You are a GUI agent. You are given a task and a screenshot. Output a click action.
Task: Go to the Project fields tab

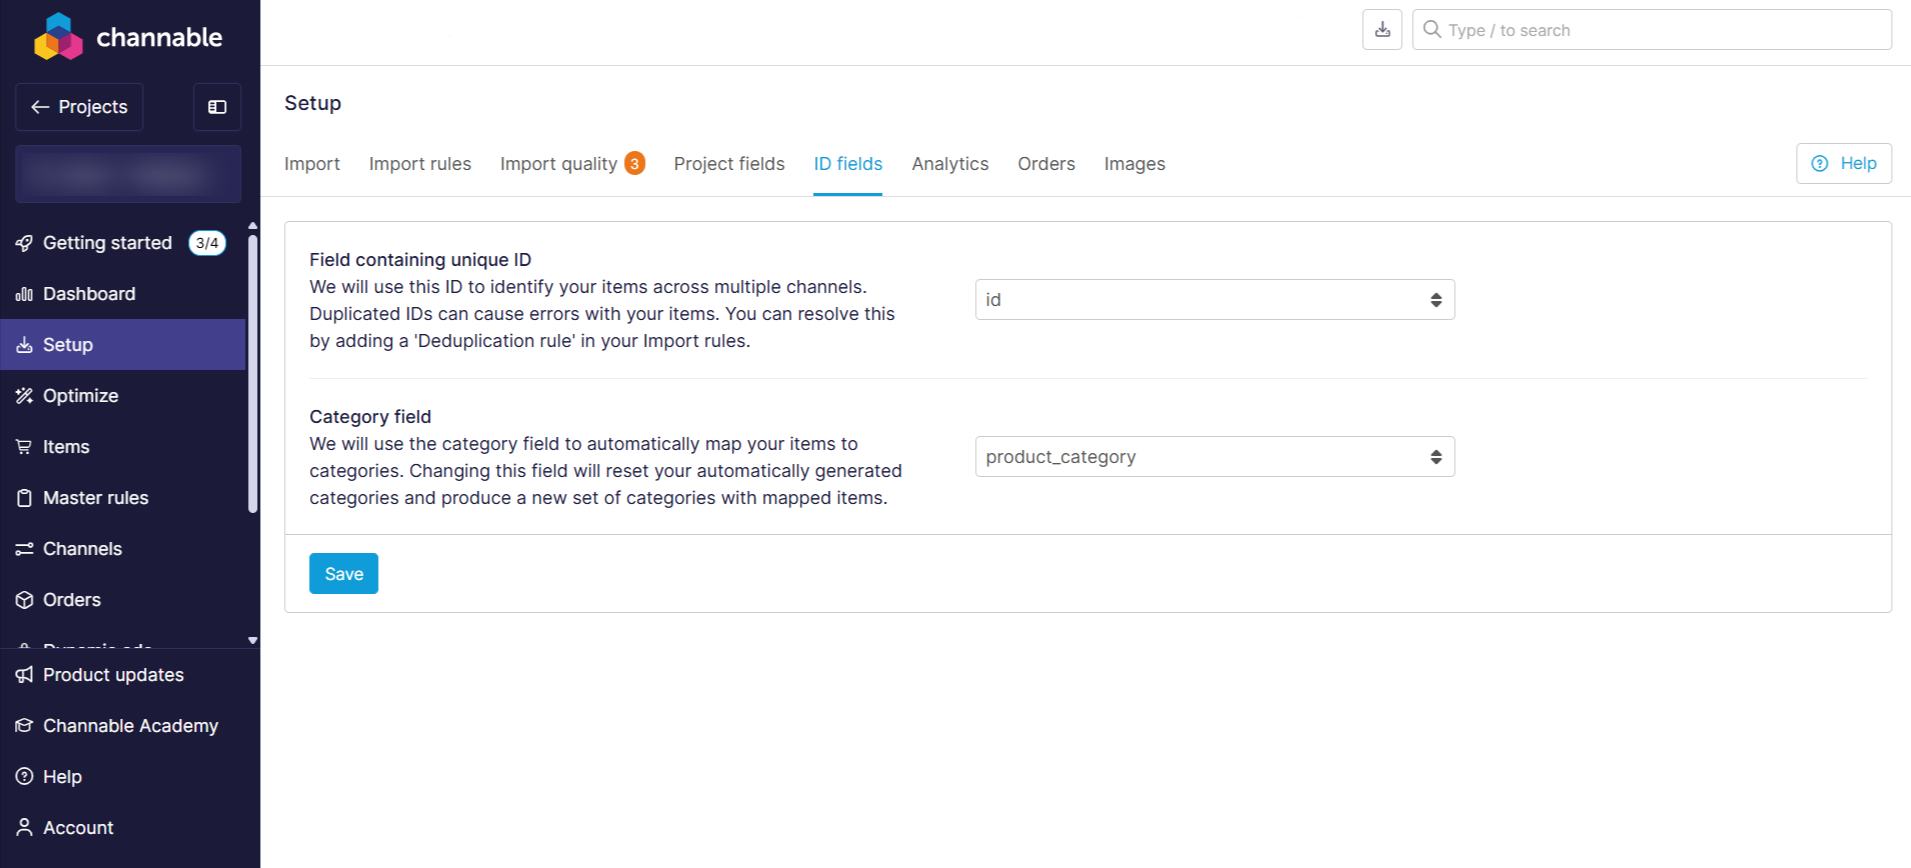pos(729,164)
